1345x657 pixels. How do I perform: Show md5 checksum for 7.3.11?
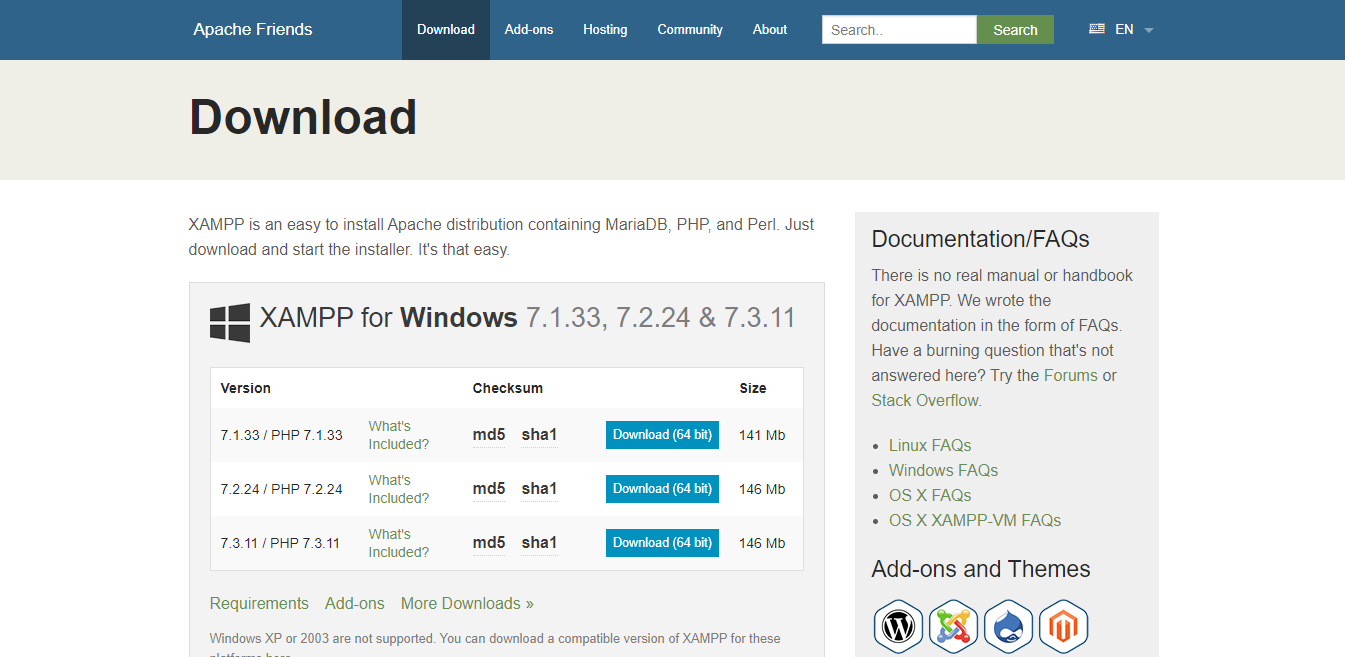[489, 543]
